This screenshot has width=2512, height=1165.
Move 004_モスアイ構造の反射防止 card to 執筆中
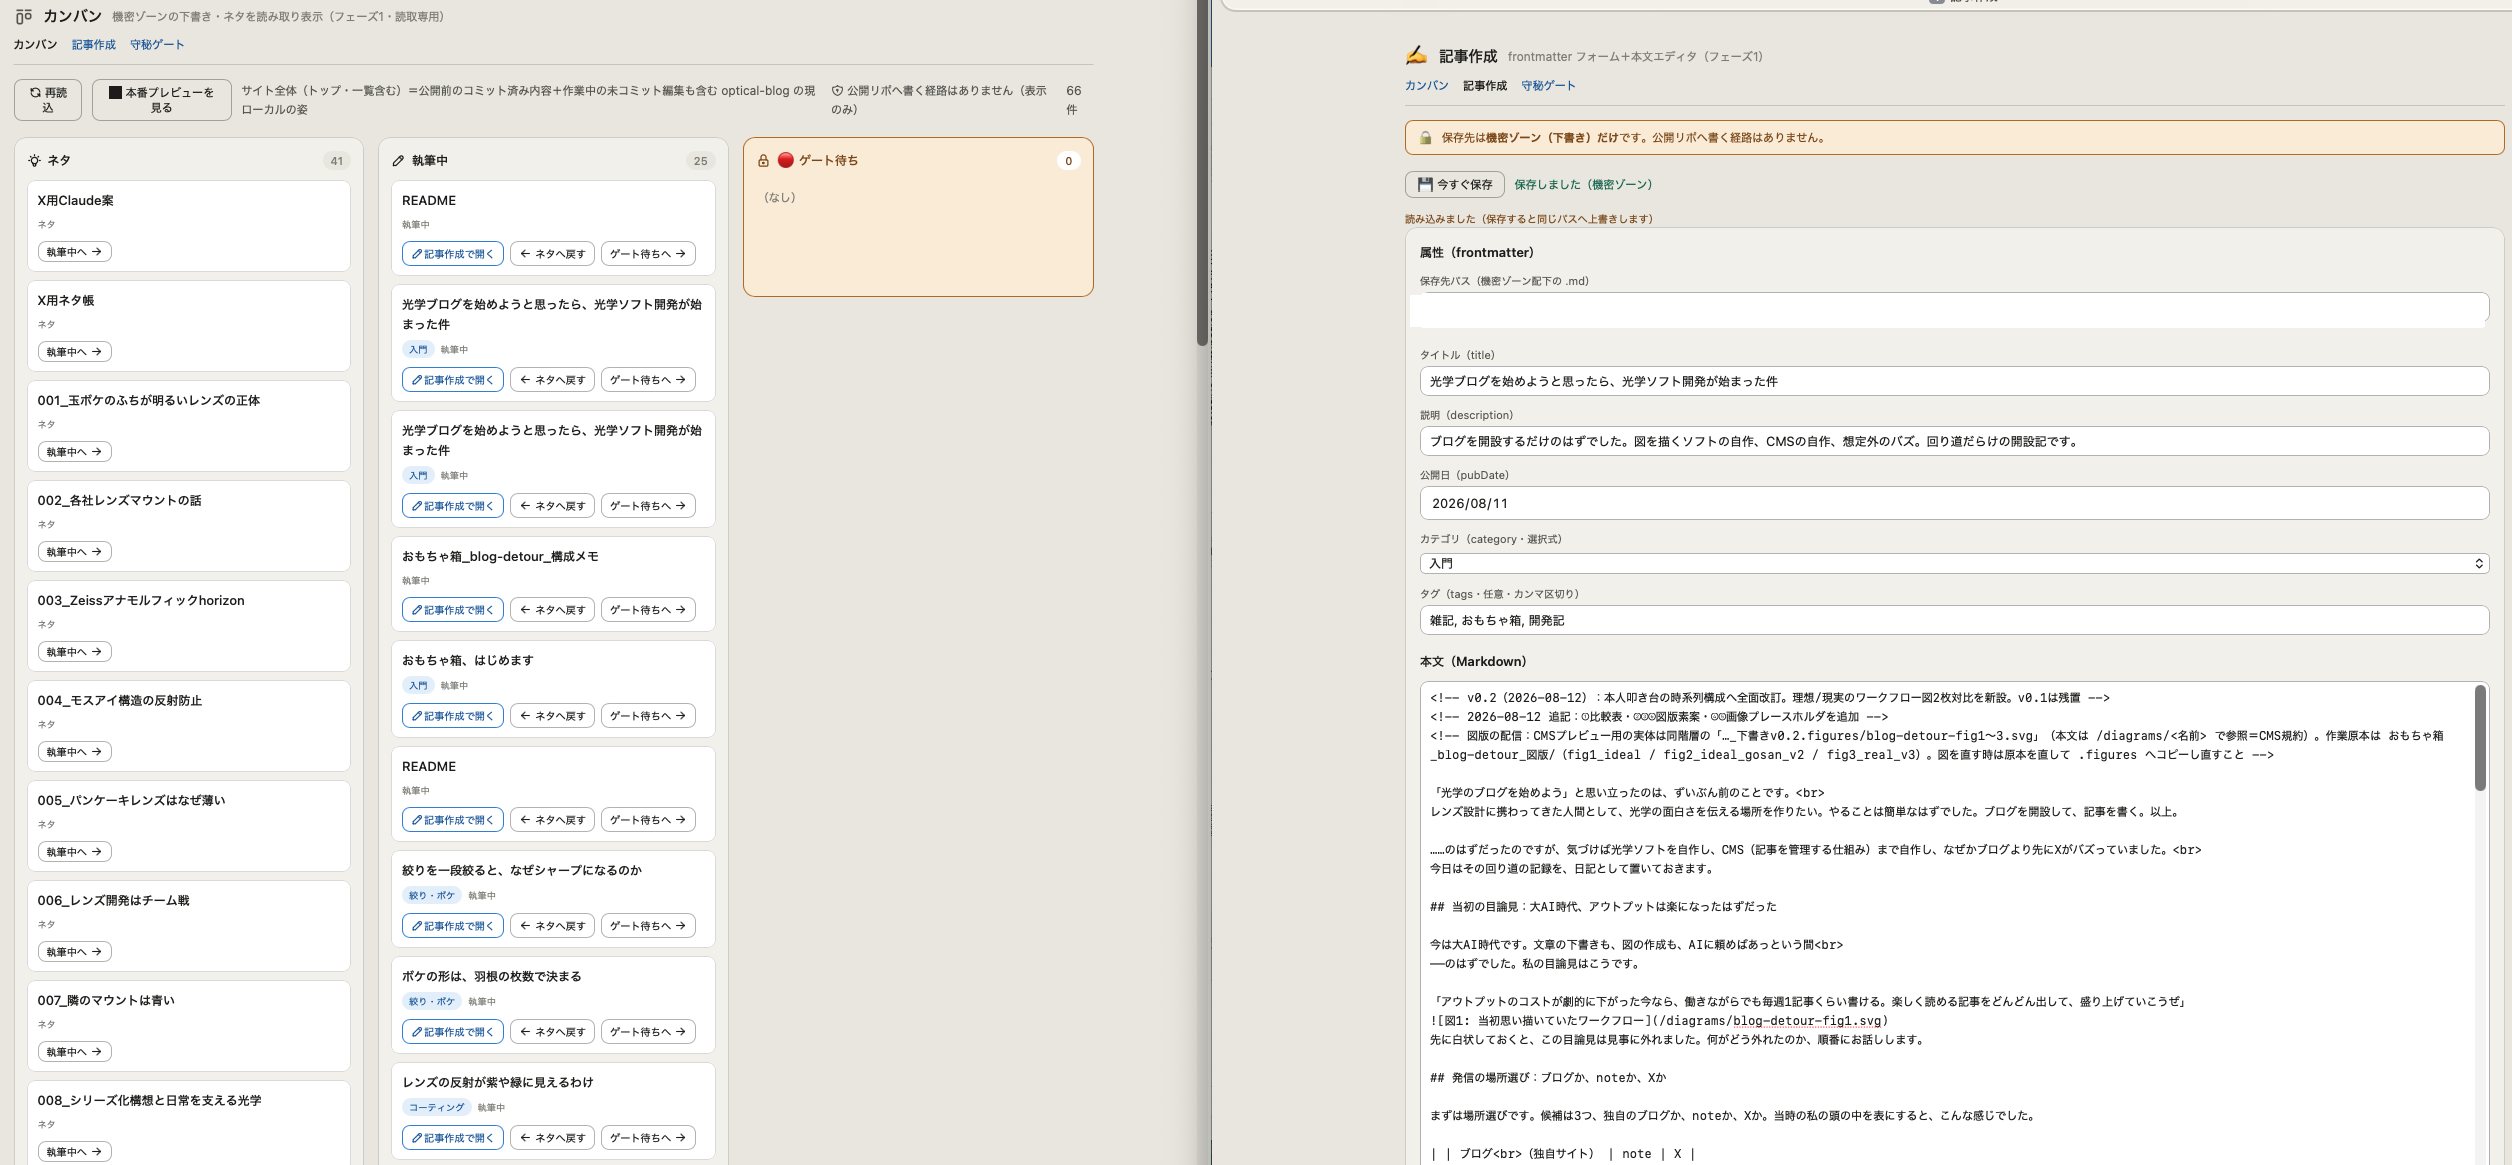[x=74, y=752]
